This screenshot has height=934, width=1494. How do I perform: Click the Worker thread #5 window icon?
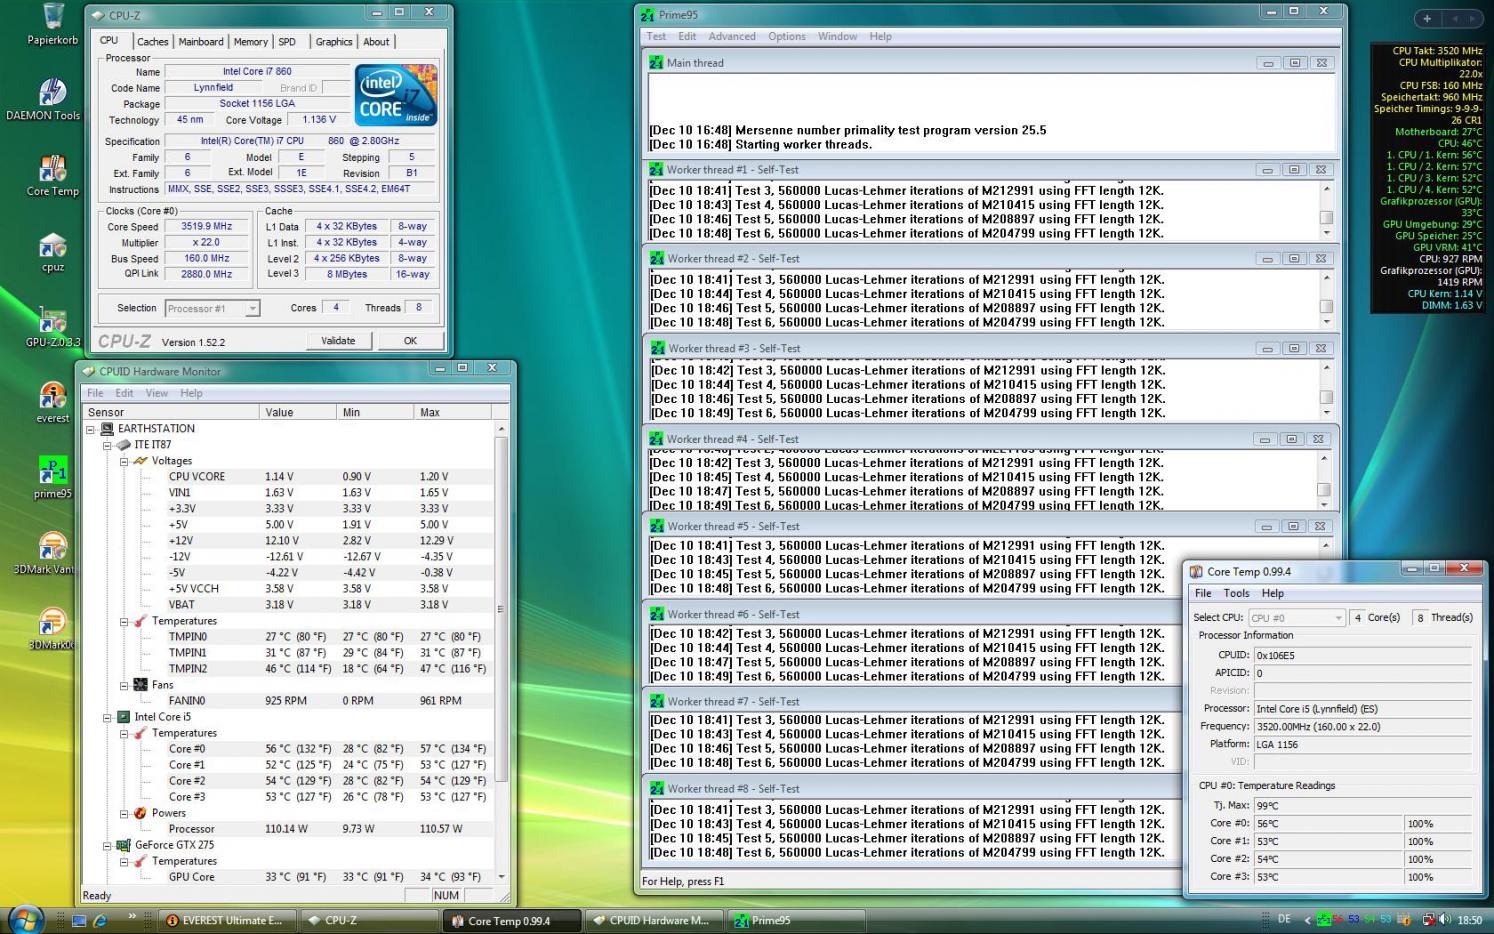[x=656, y=526]
